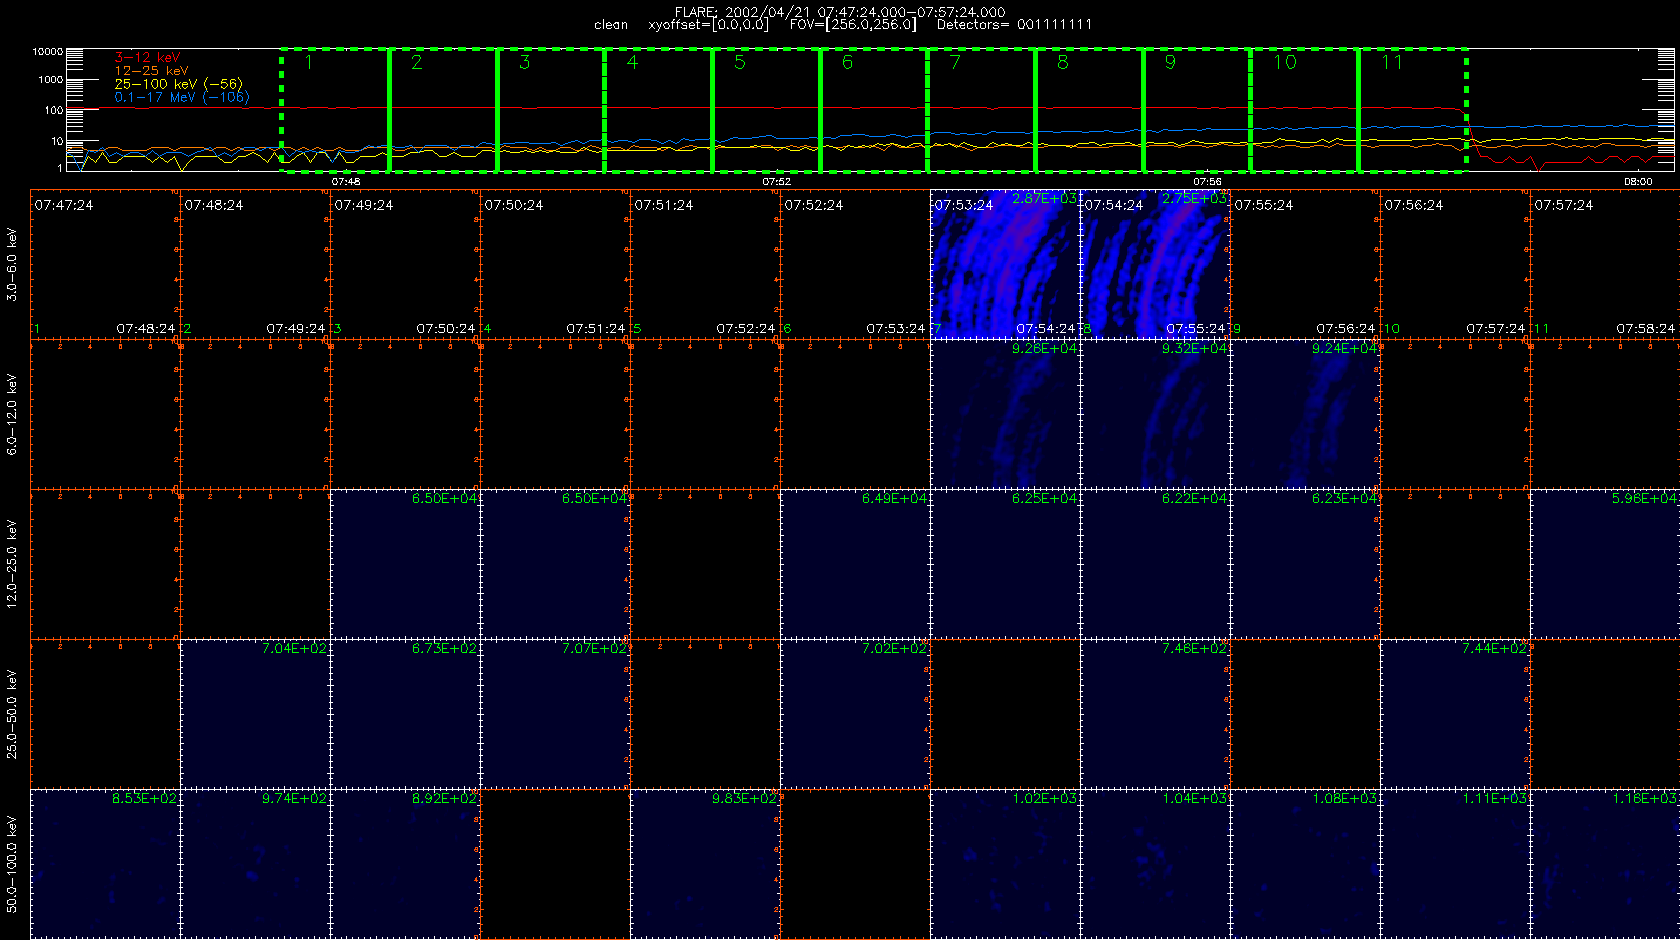Screen dimensions: 1680x940
Task: Click the 1.16E+03 peak value
Action: (1644, 798)
